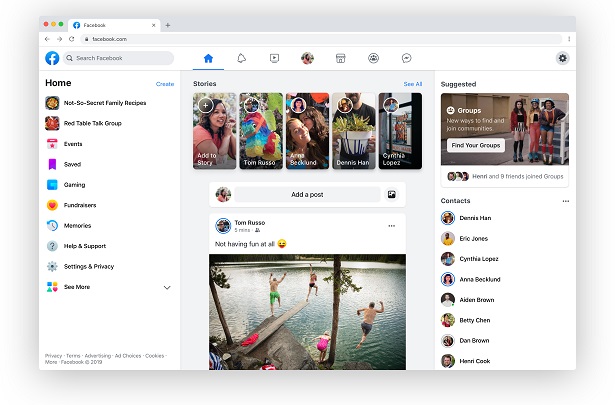615x405 pixels.
Task: Open the Marketplace storefront icon
Action: coord(340,58)
